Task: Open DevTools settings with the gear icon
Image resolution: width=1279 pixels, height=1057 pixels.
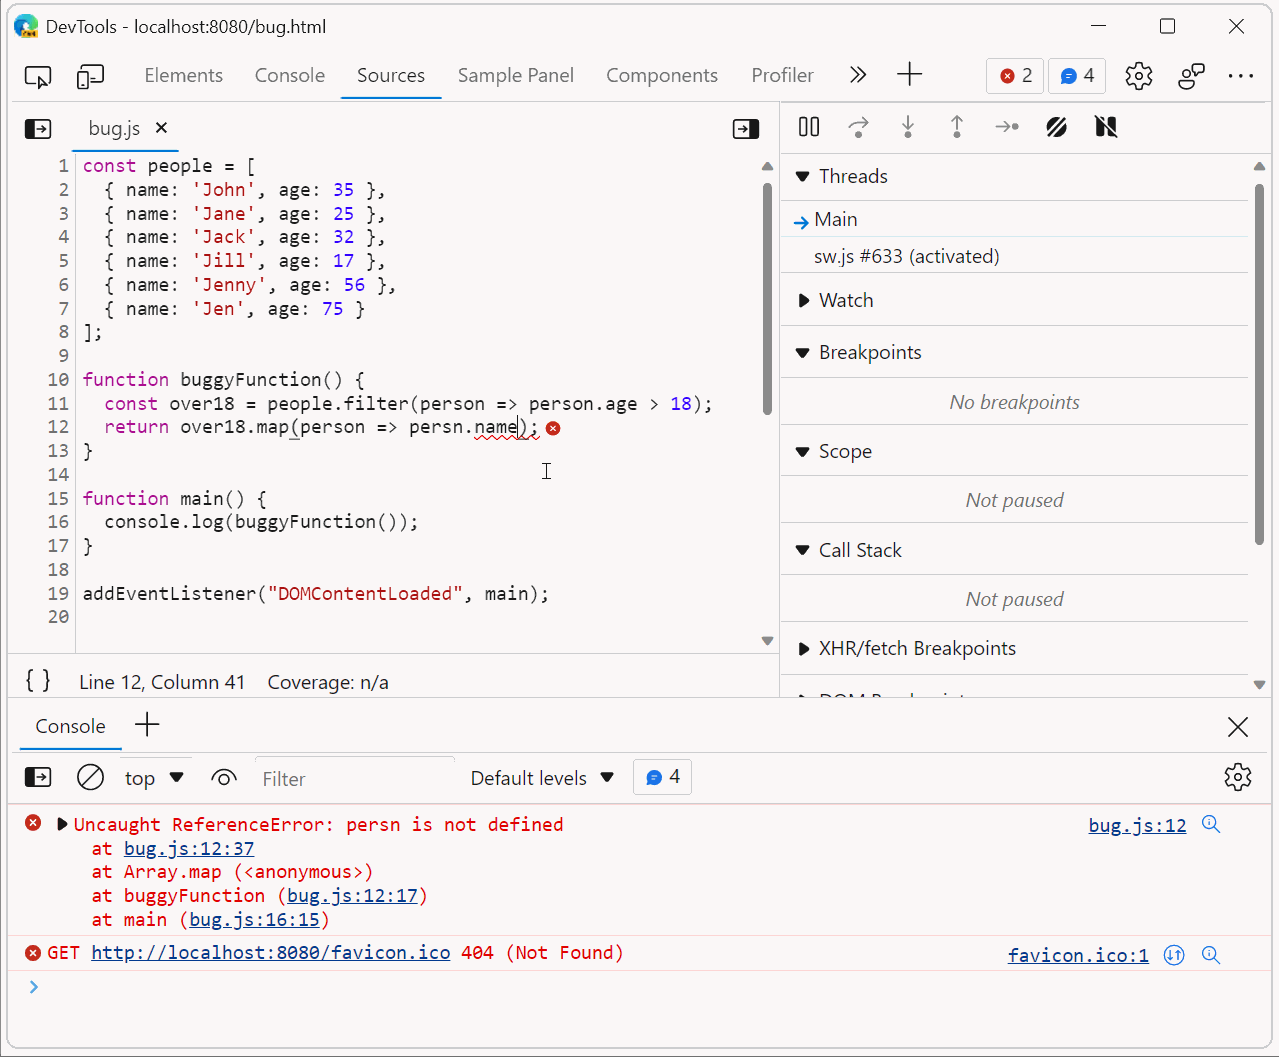Action: pos(1138,75)
